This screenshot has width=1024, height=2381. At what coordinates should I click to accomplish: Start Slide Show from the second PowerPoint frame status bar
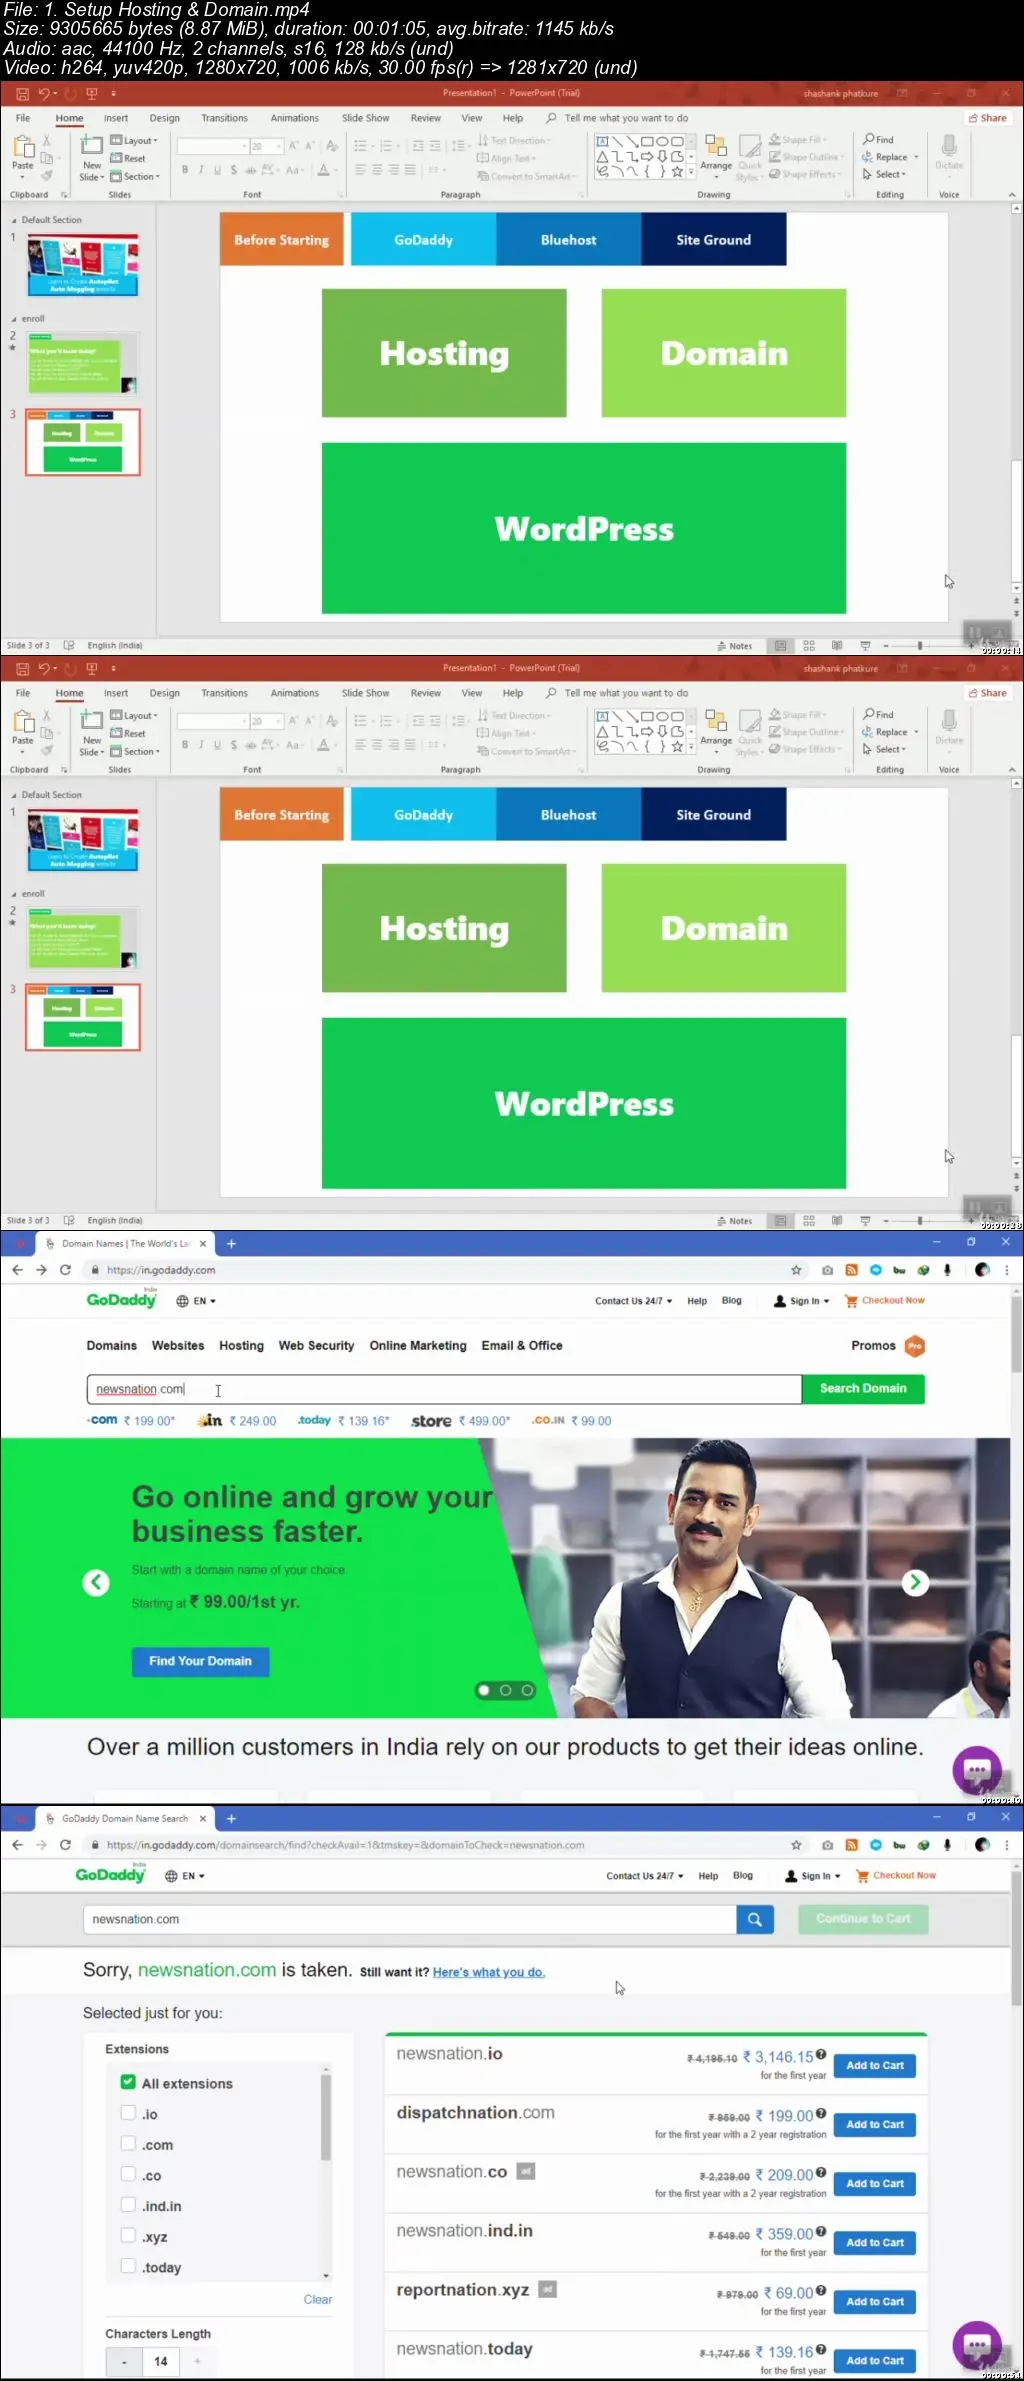(865, 1221)
